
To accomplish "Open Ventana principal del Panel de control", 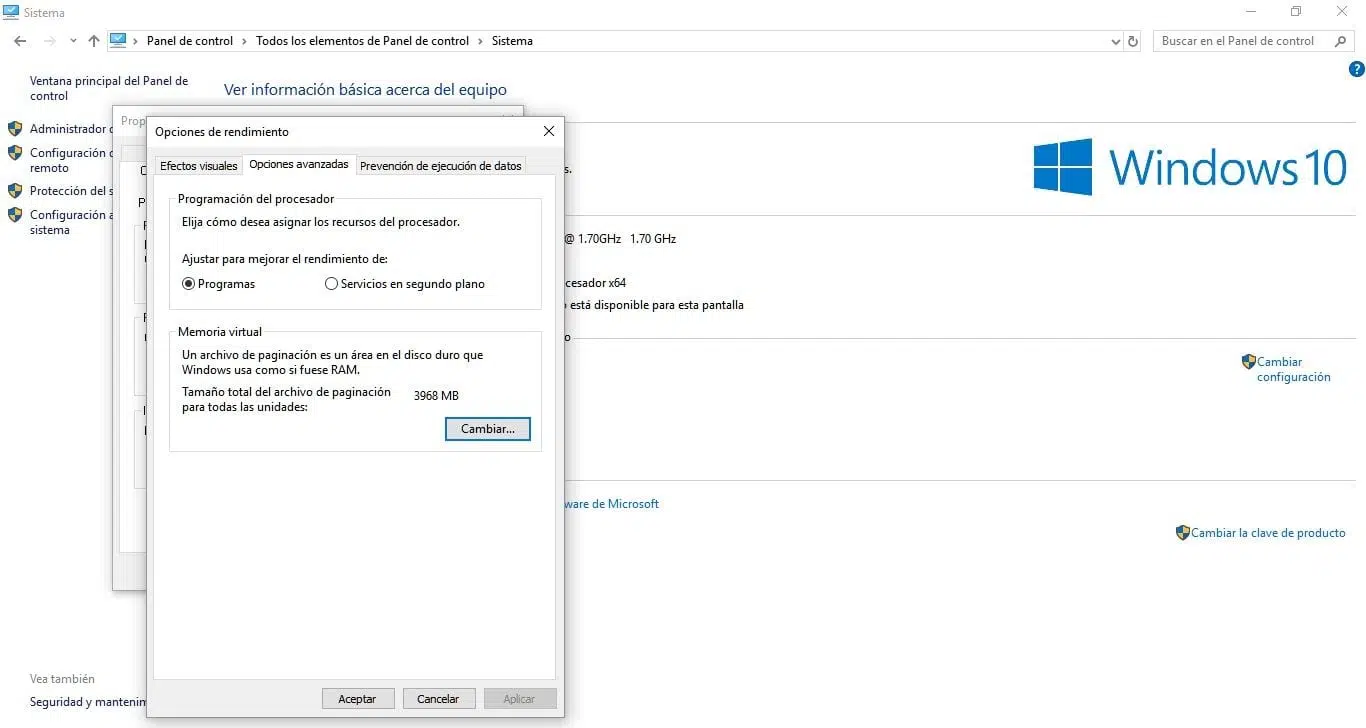I will pos(109,88).
